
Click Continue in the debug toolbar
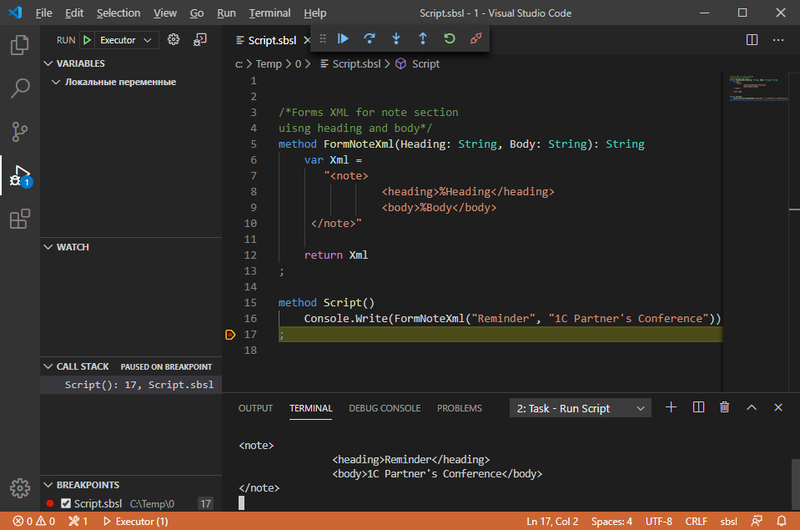(343, 39)
